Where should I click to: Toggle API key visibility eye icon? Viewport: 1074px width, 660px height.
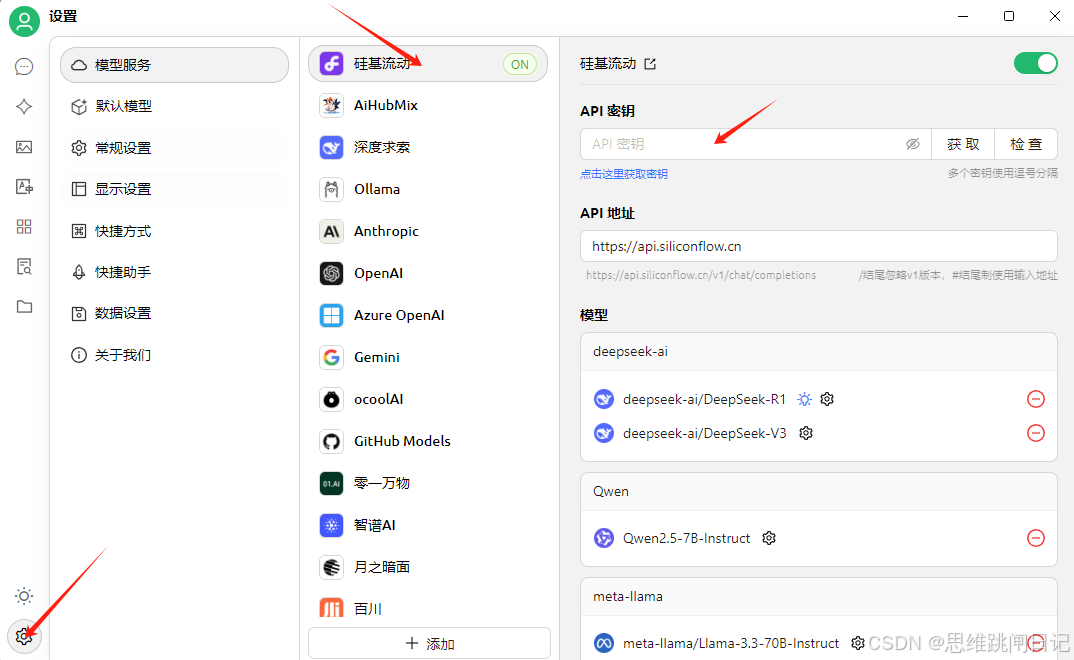click(x=912, y=144)
